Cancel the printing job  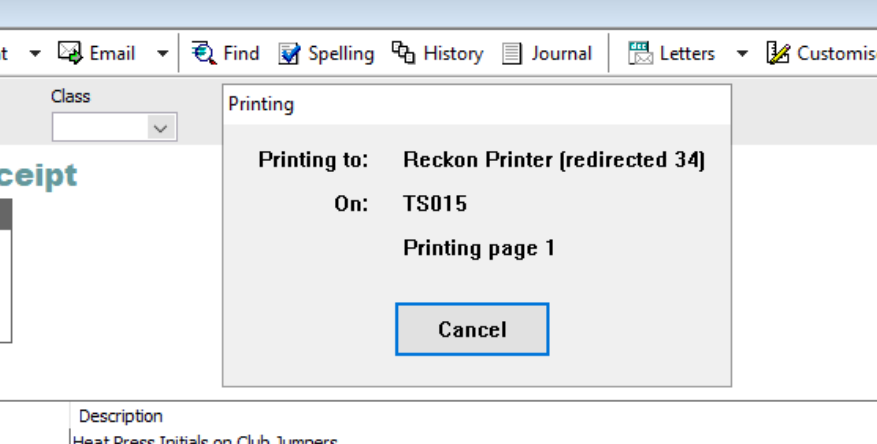pos(472,329)
